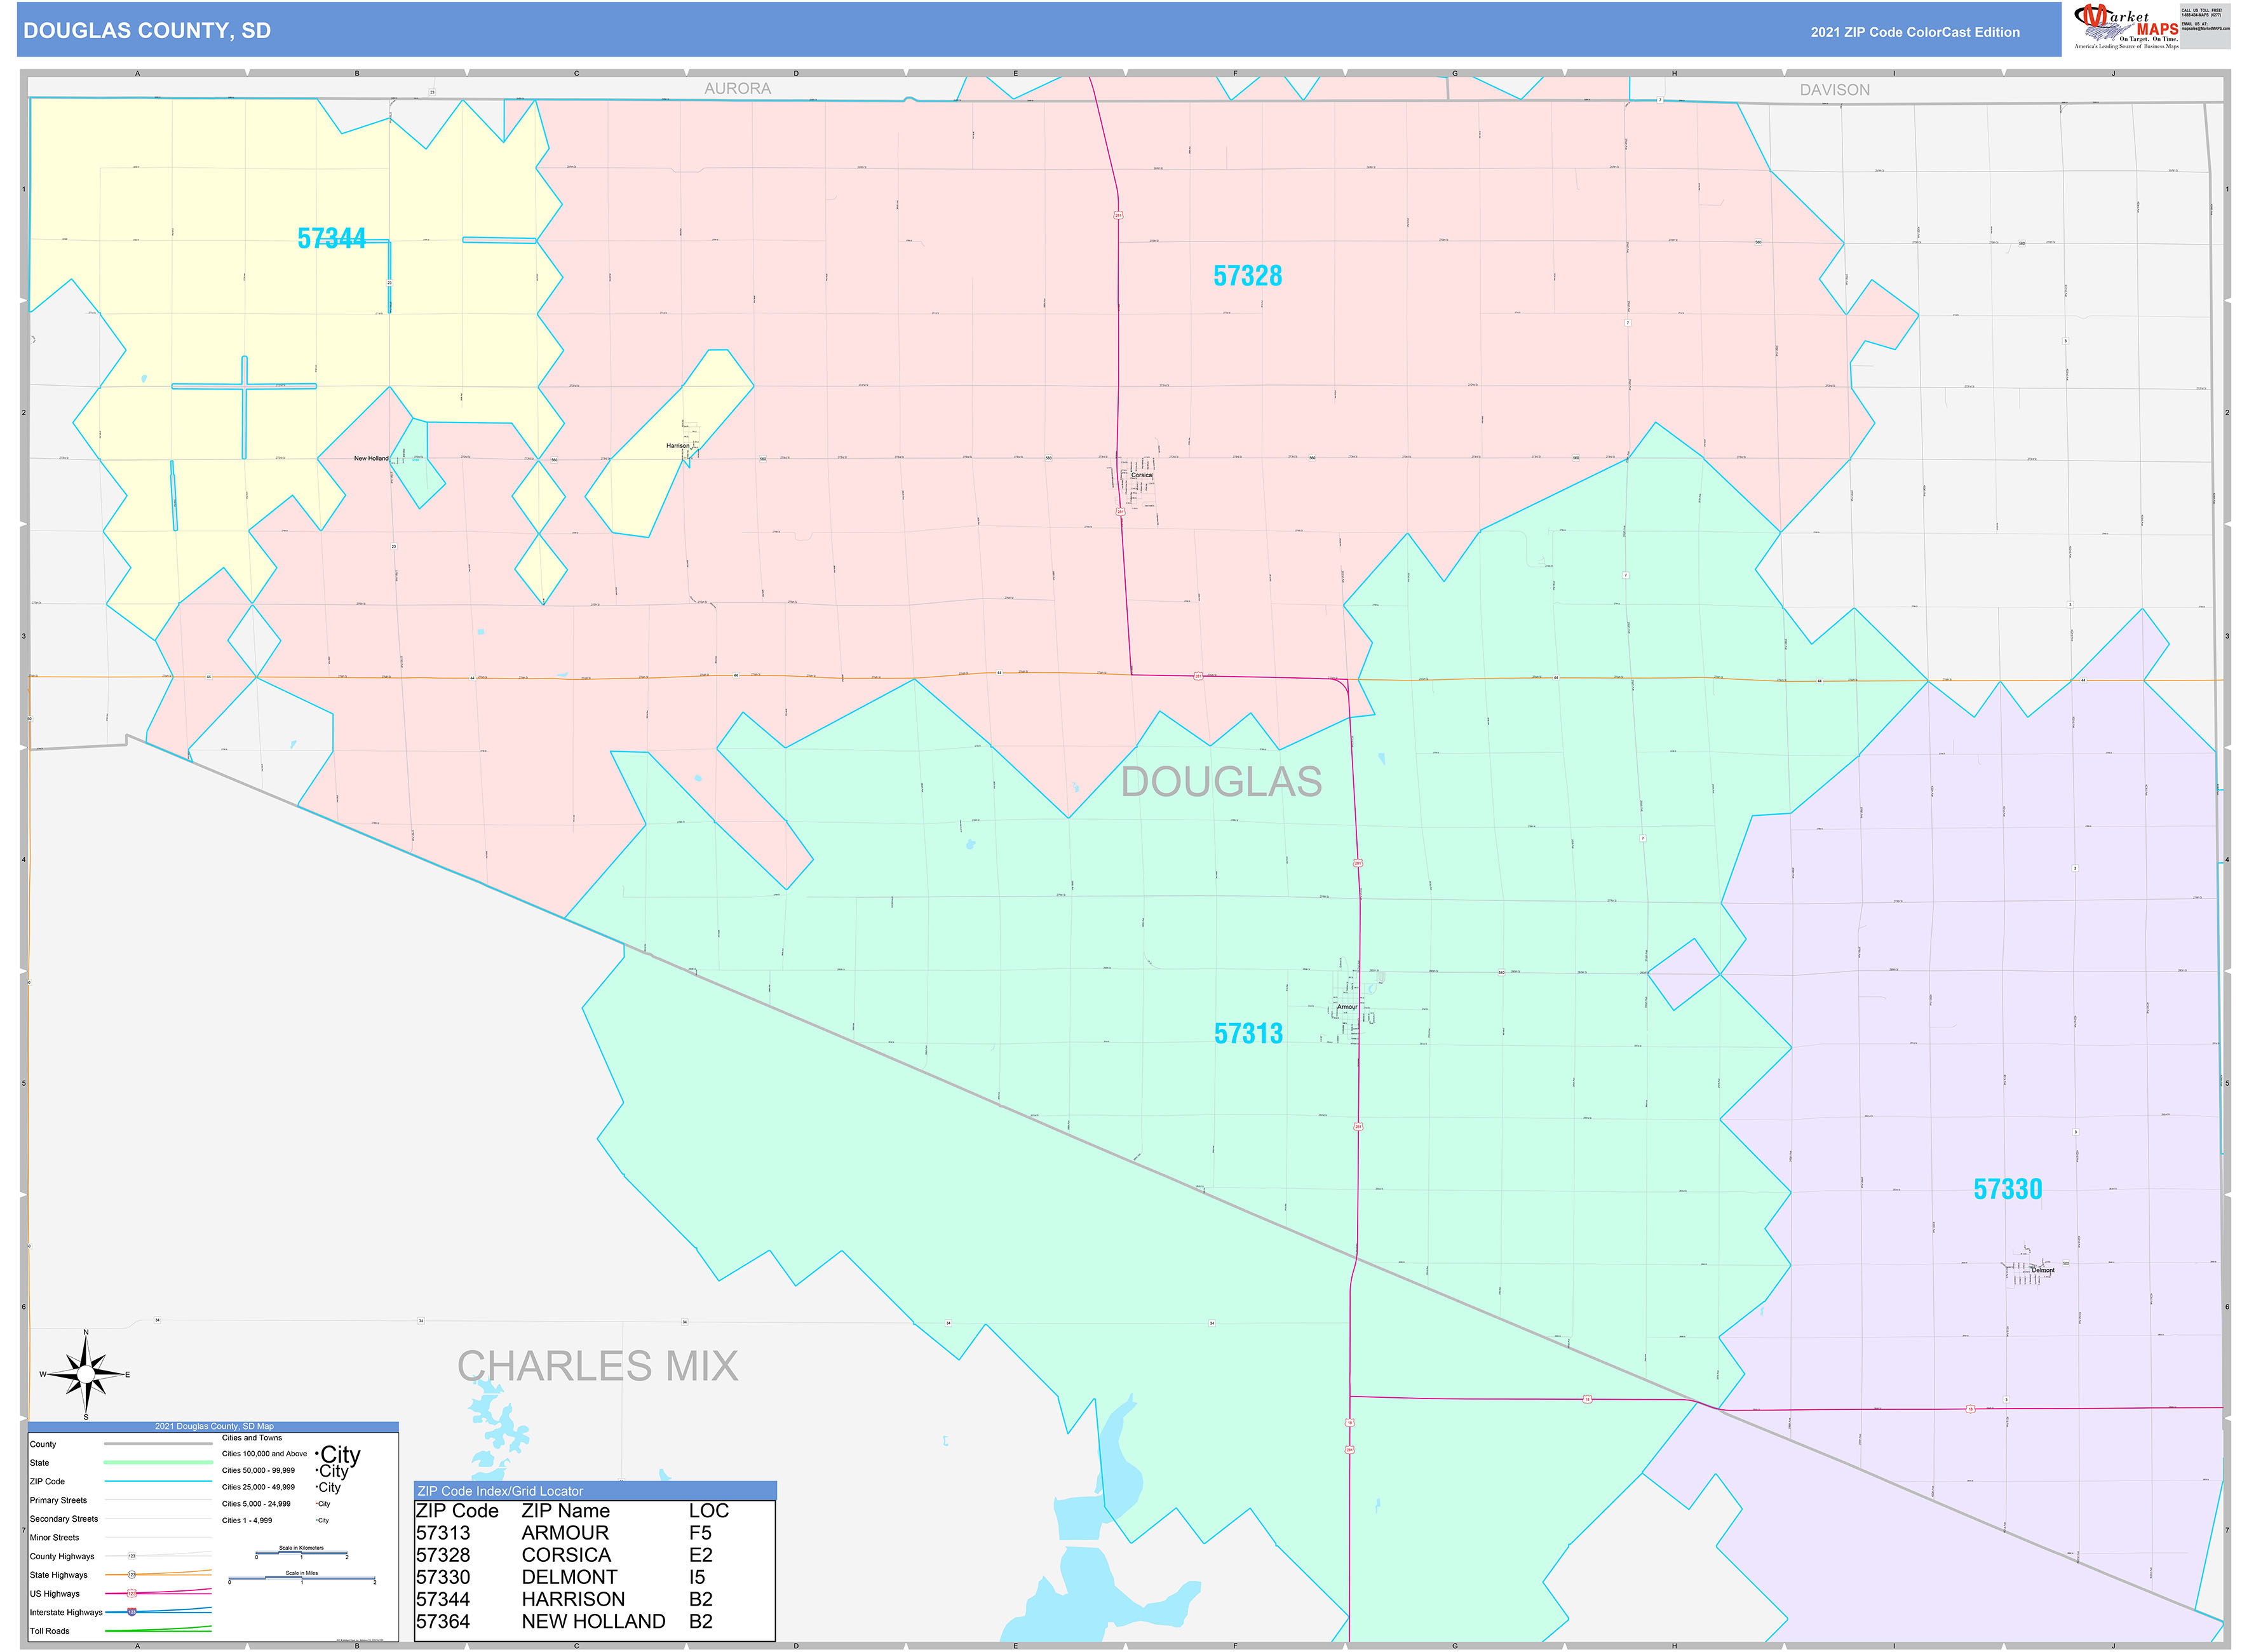Viewport: 2242px width, 1652px height.
Task: Click the US Highways route shield symbol
Action: pyautogui.click(x=131, y=1594)
